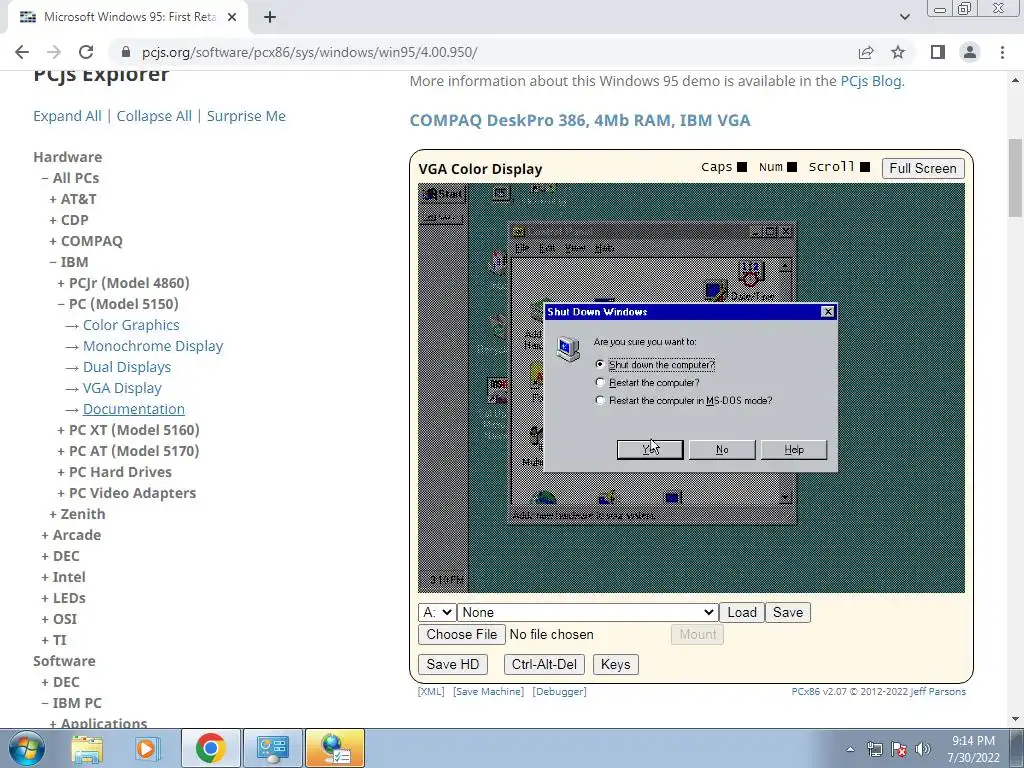Expand the Intel tree node
Screen dimensions: 1024x768
(x=63, y=577)
